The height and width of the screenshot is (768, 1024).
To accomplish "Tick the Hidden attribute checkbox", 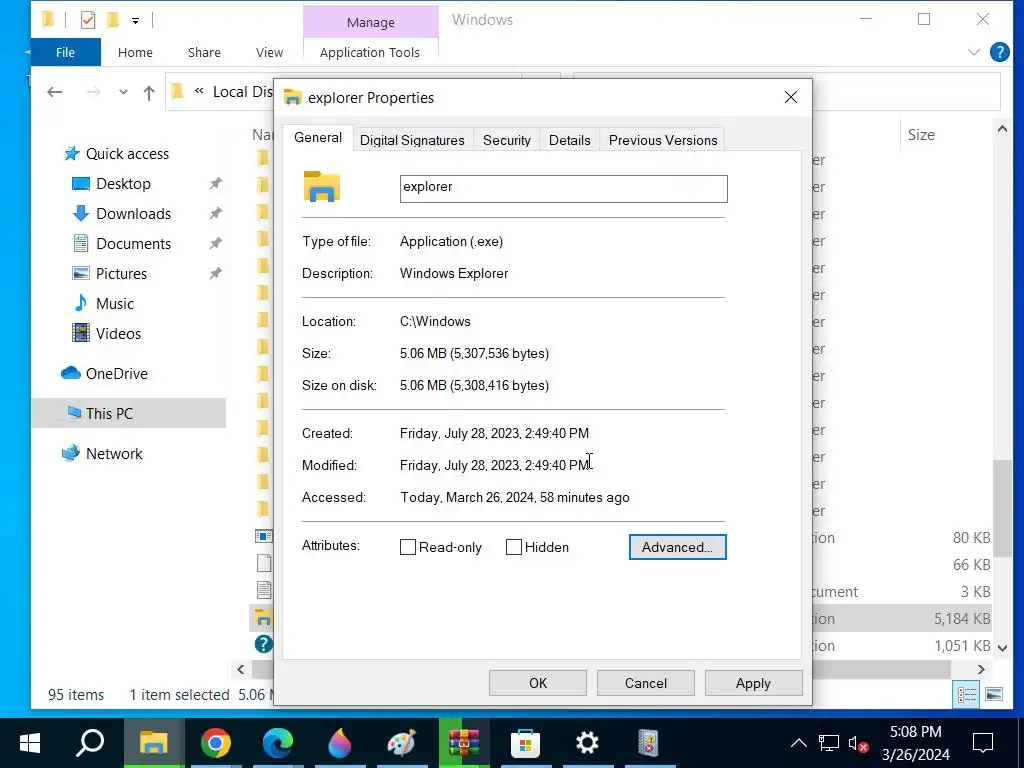I will pyautogui.click(x=514, y=547).
